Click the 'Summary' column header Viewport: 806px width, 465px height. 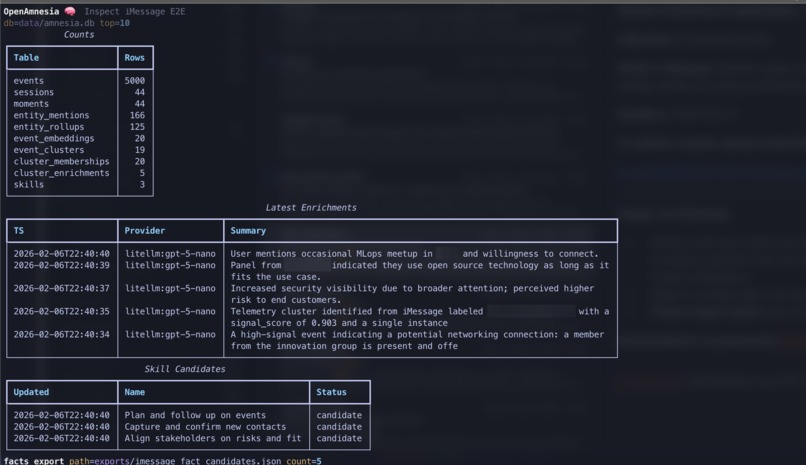point(248,231)
